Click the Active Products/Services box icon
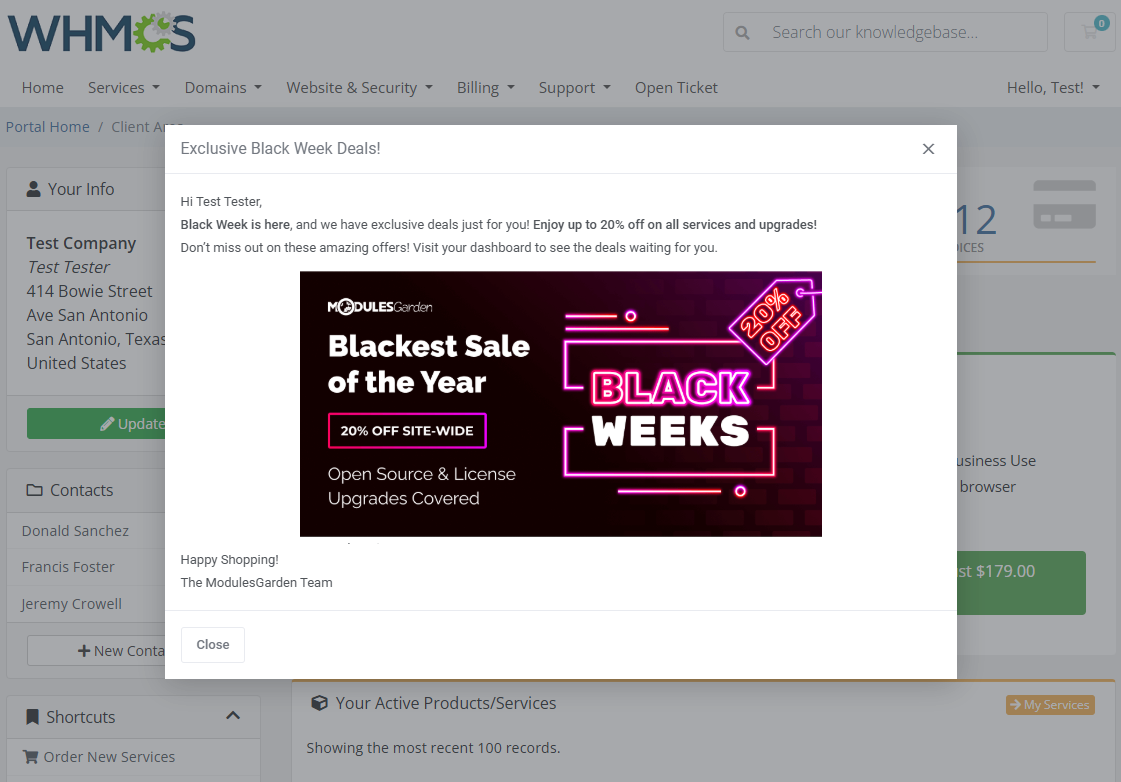Viewport: 1121px width, 782px height. pyautogui.click(x=320, y=703)
